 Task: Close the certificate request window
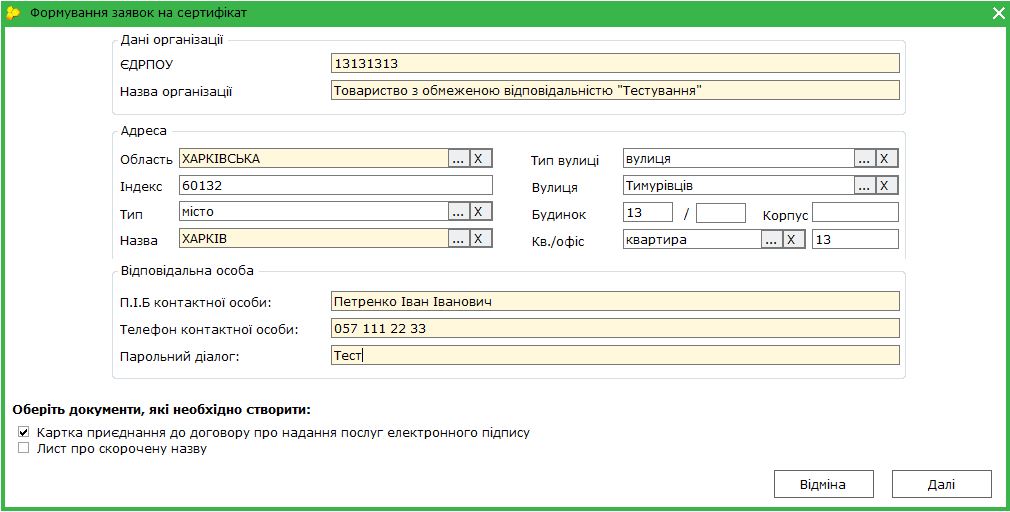[998, 12]
